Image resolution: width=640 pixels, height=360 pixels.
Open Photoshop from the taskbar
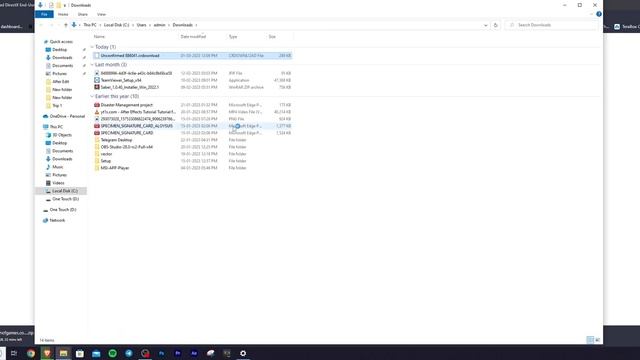[161, 353]
